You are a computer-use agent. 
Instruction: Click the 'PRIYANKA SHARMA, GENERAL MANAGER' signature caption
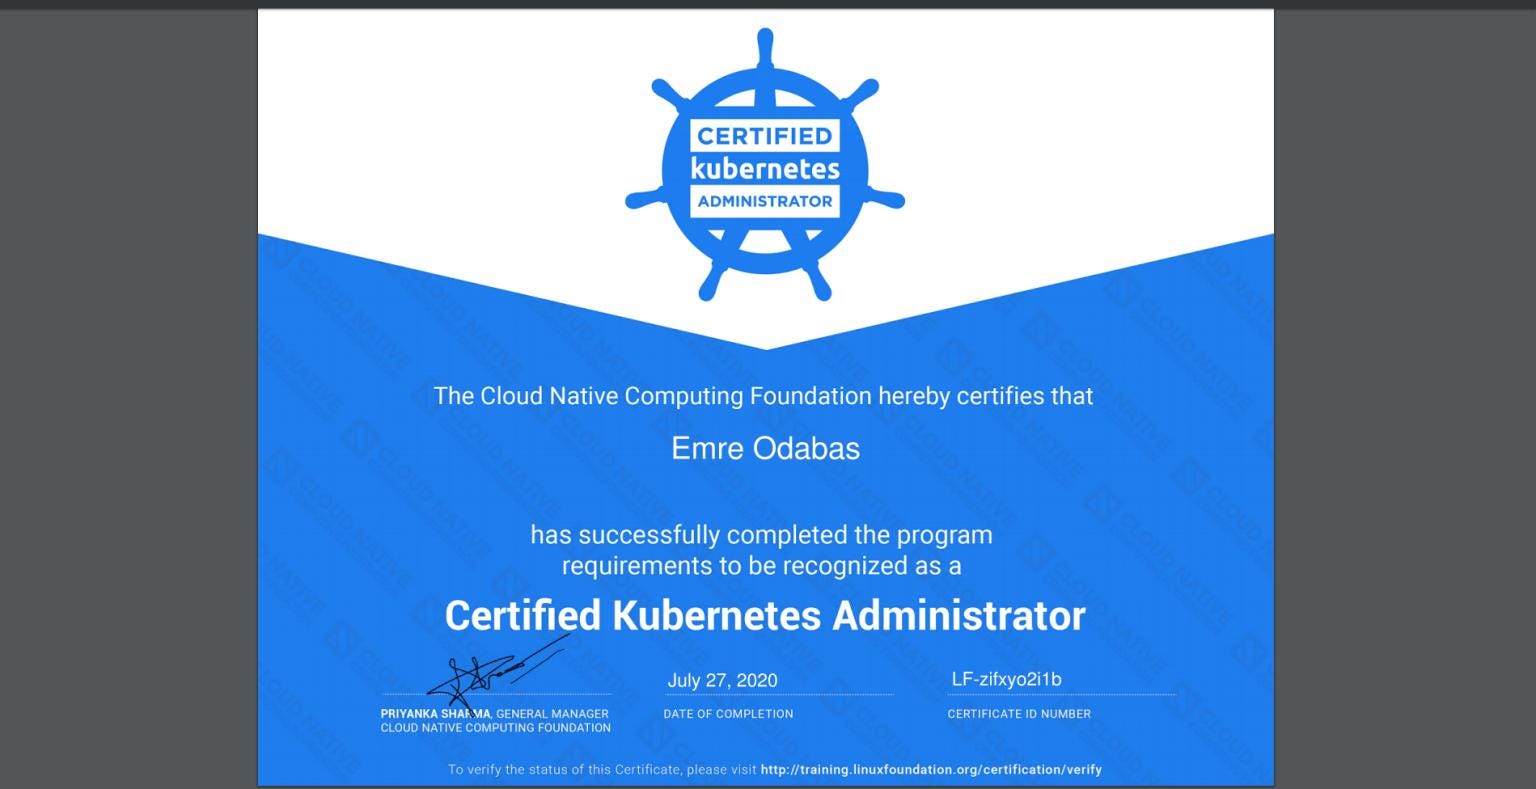(494, 714)
